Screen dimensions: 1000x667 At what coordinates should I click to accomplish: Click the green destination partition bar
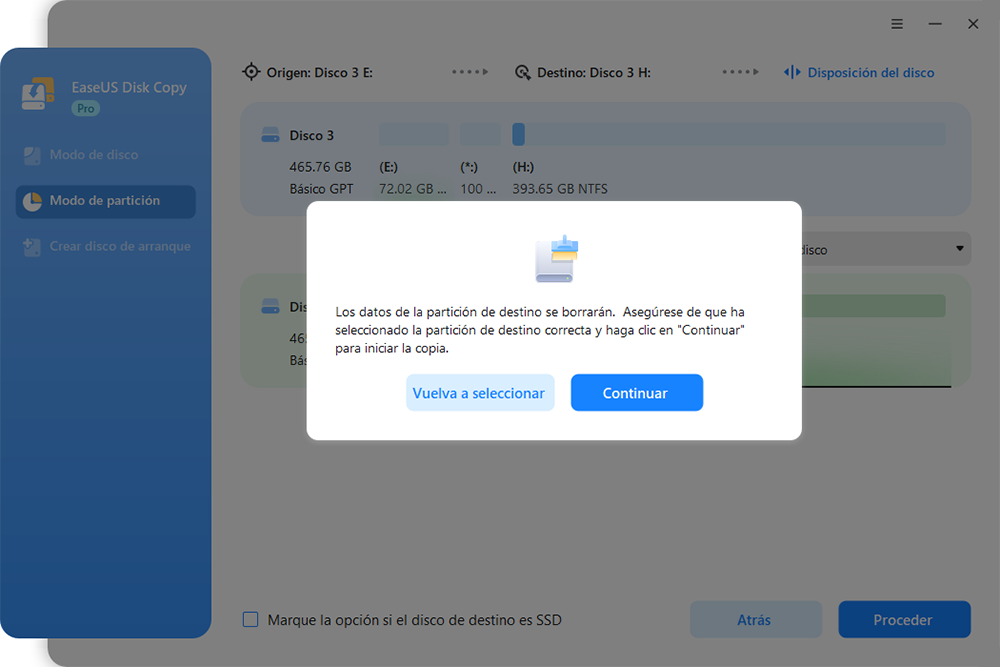(873, 306)
